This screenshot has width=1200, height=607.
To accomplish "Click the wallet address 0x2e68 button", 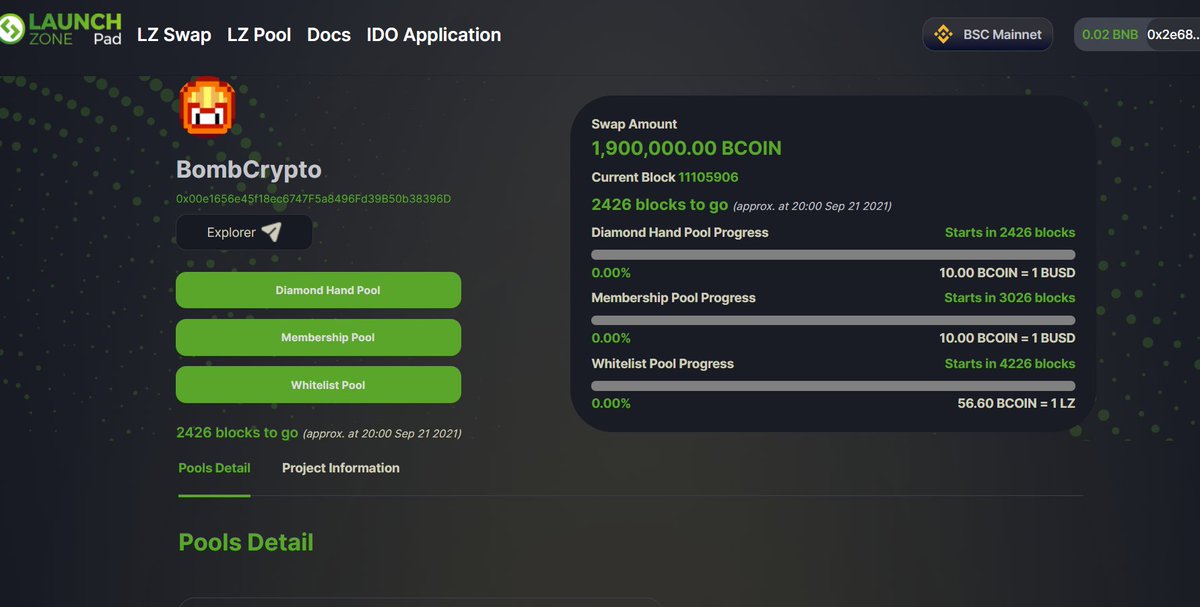I will tap(1174, 34).
